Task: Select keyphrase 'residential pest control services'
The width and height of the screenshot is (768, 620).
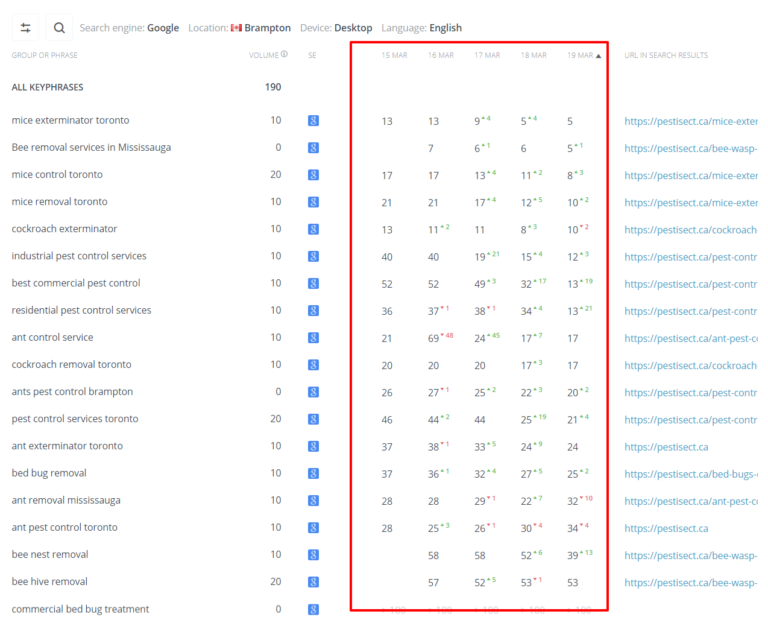Action: [x=81, y=310]
